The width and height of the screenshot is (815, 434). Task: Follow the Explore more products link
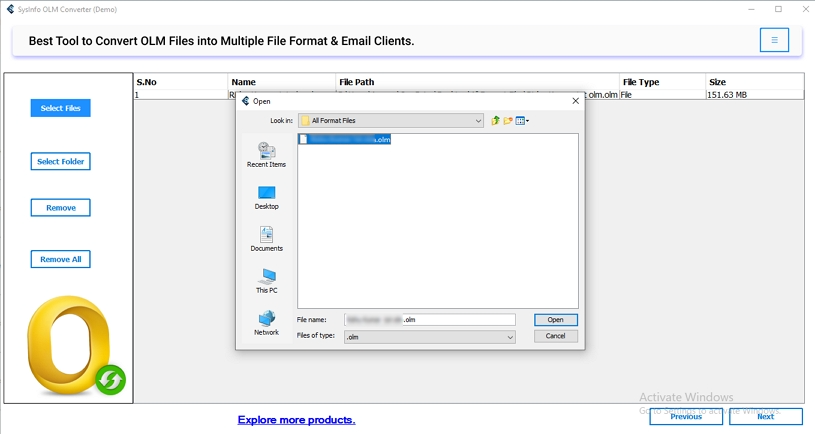pyautogui.click(x=296, y=420)
